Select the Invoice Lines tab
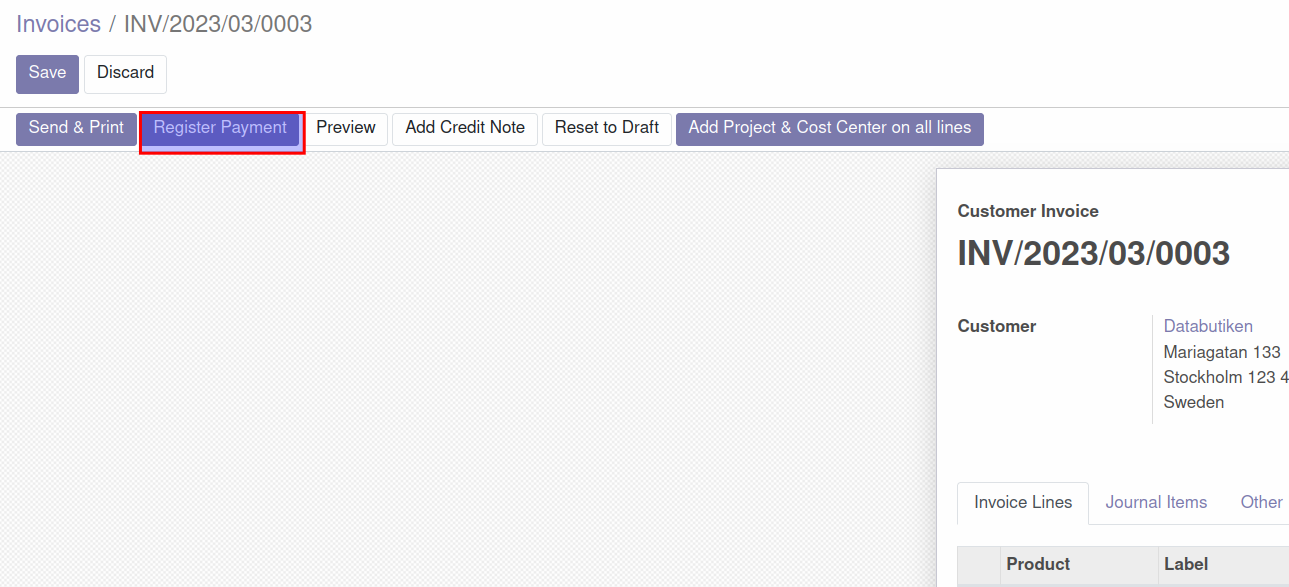This screenshot has width=1289, height=587. (1023, 503)
